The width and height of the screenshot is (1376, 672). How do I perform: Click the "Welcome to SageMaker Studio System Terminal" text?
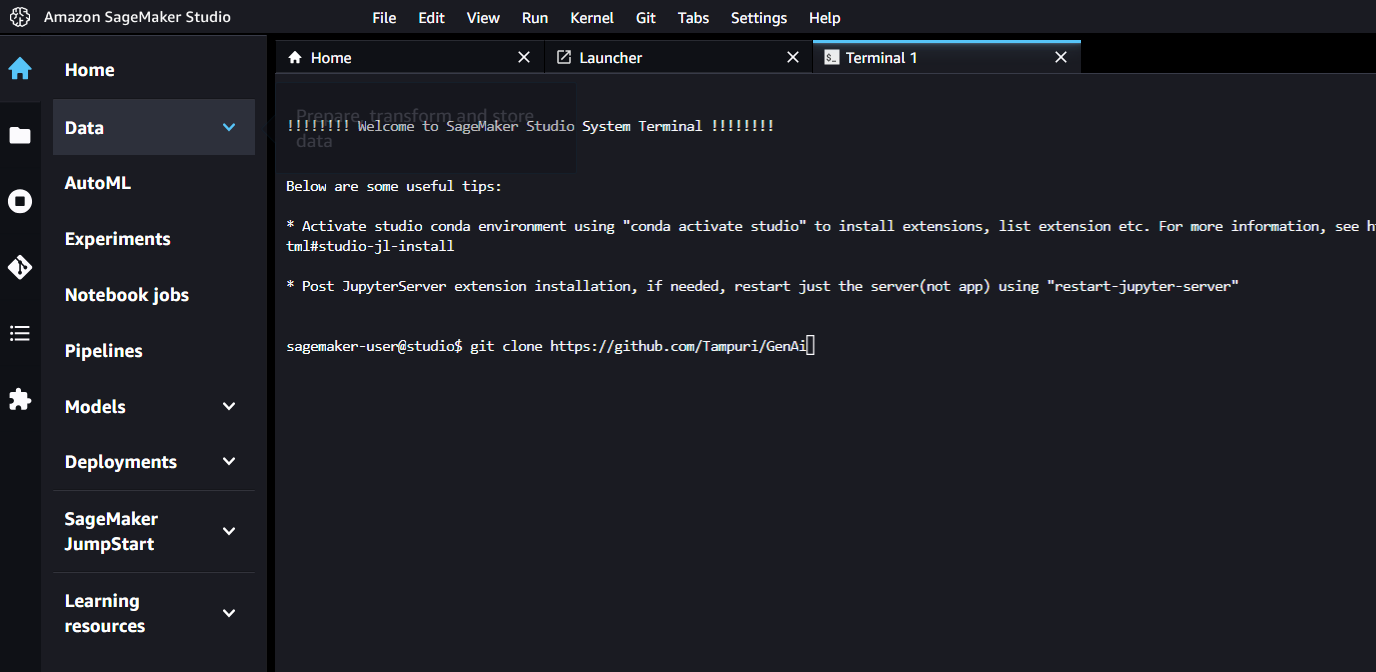click(530, 126)
